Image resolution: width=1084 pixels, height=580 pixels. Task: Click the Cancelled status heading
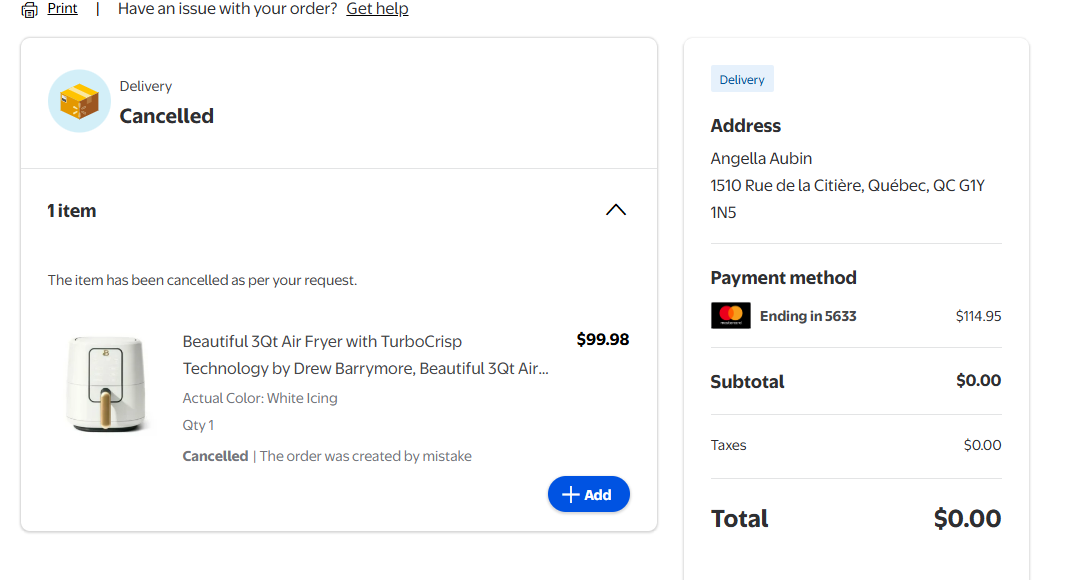click(x=167, y=116)
